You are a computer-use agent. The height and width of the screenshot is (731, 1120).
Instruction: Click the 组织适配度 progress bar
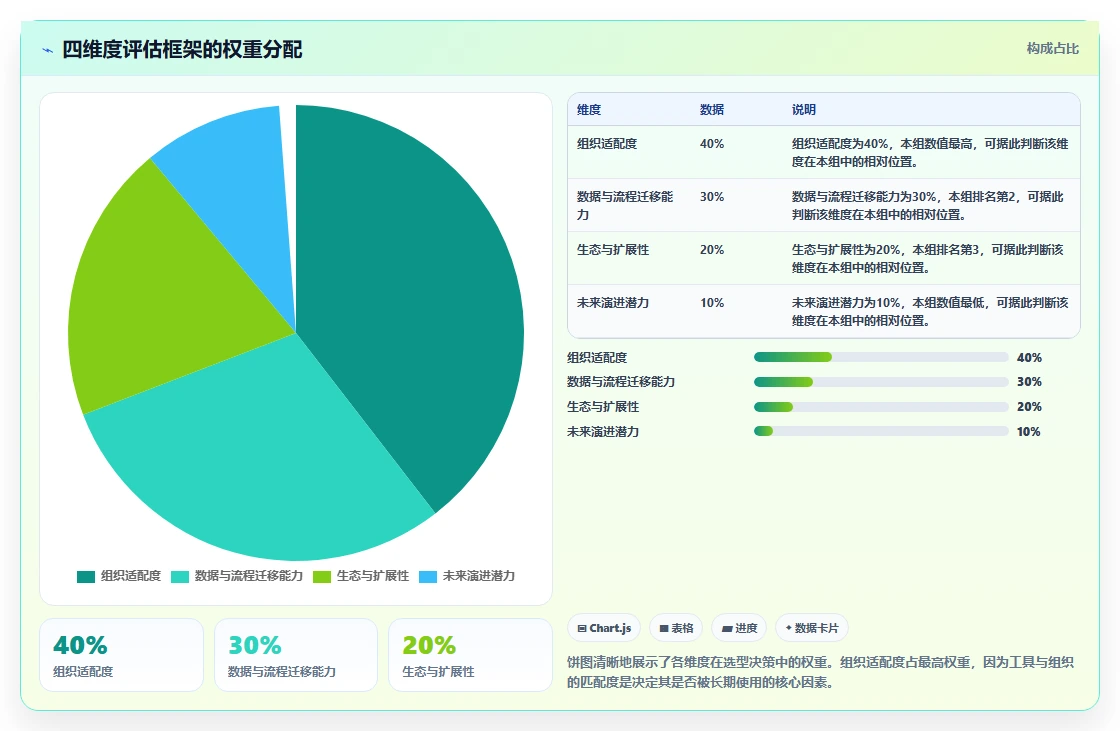point(881,357)
